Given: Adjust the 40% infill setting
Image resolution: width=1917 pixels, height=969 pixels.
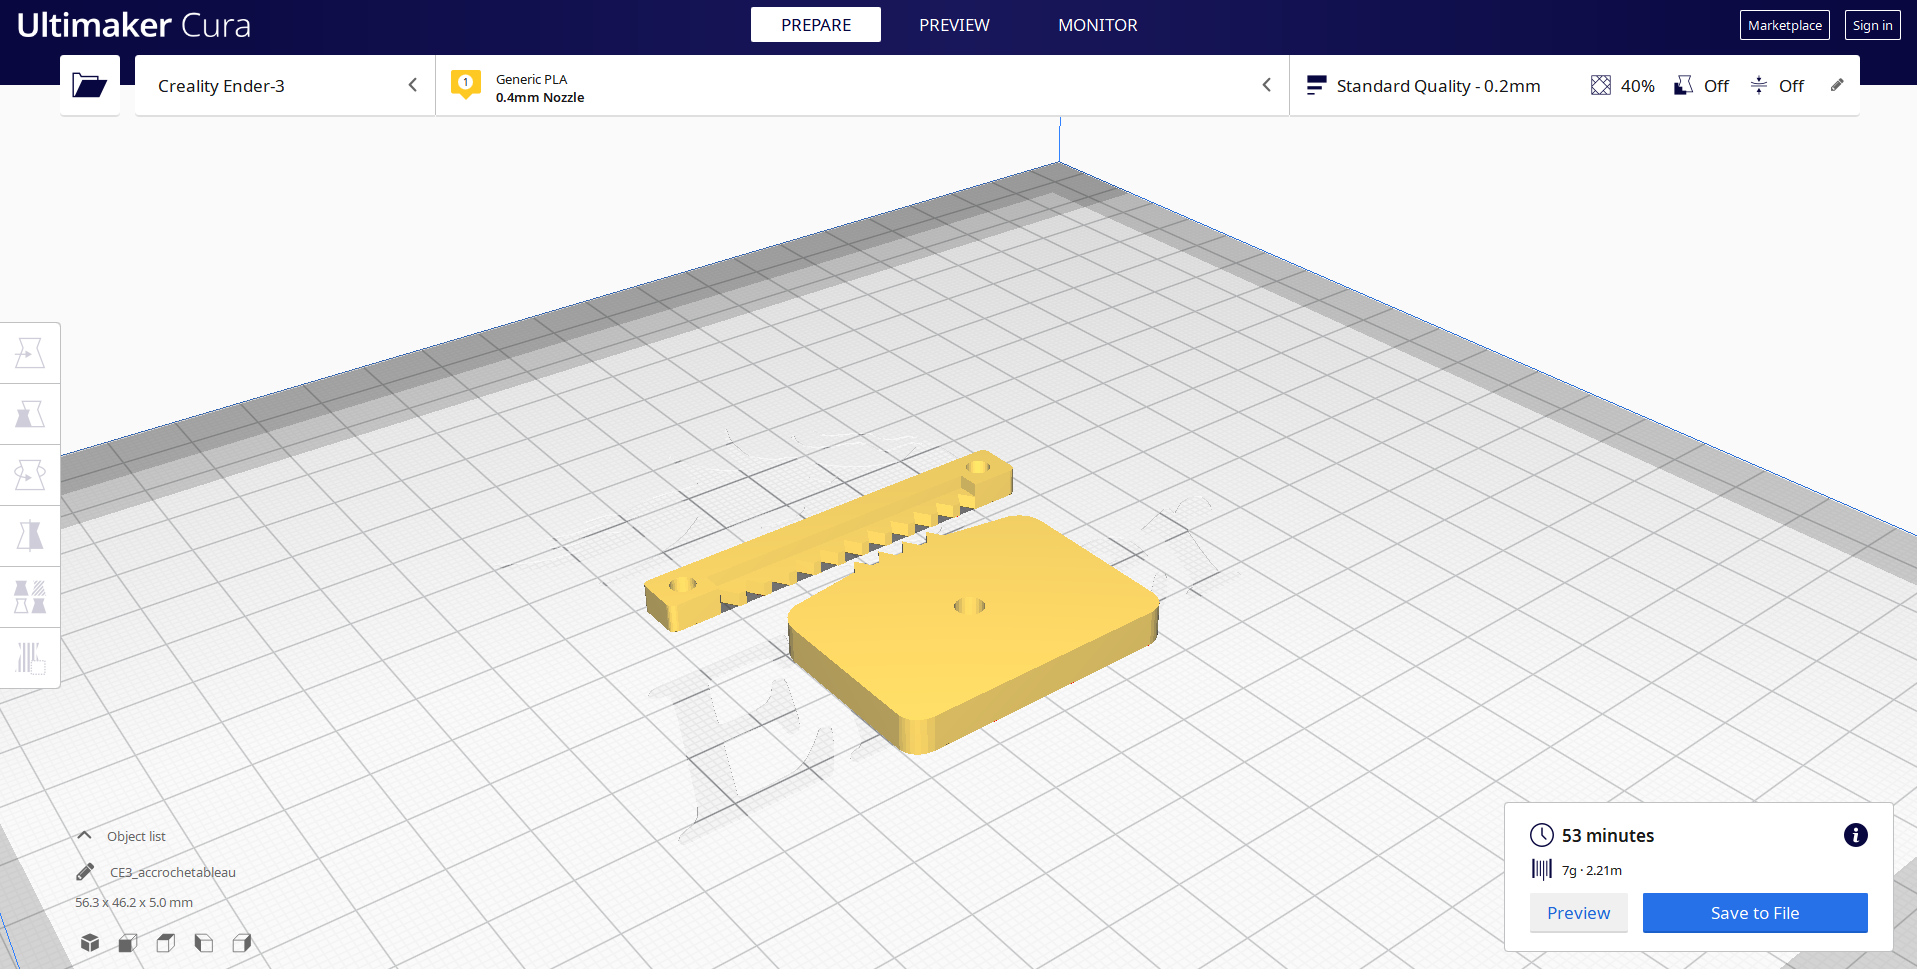Looking at the screenshot, I should (1622, 86).
